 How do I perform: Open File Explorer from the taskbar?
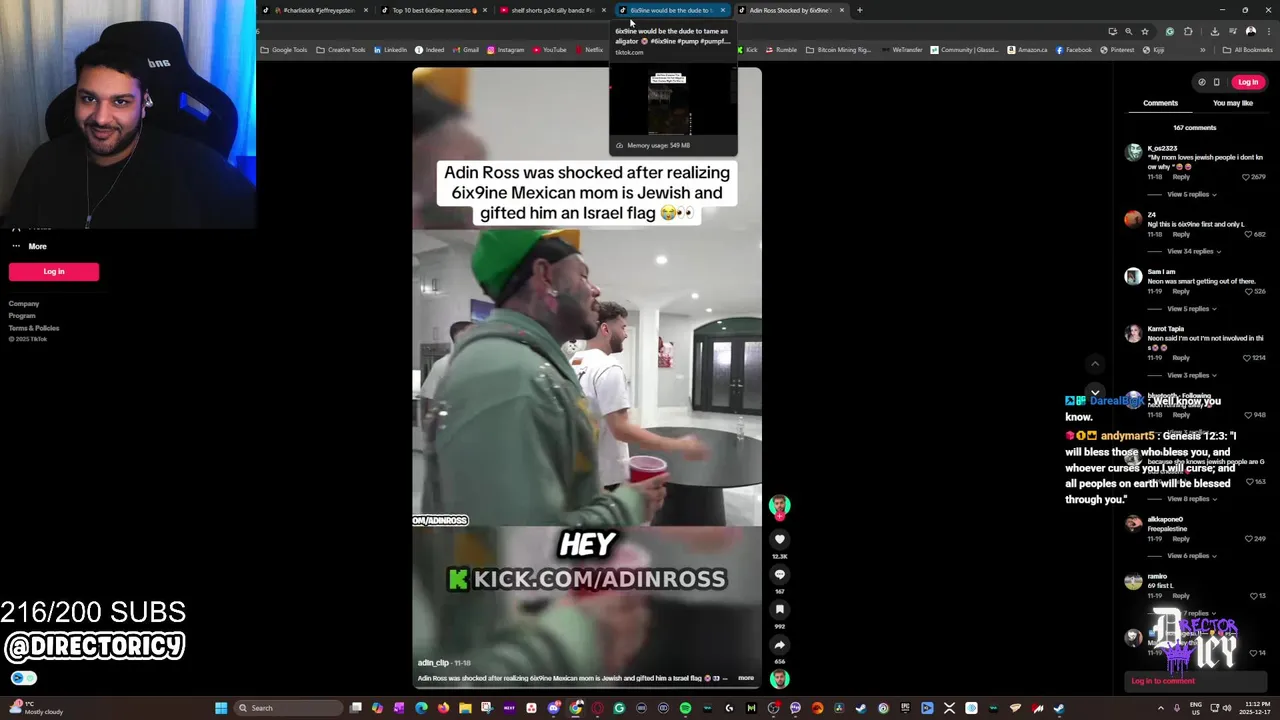(x=465, y=708)
